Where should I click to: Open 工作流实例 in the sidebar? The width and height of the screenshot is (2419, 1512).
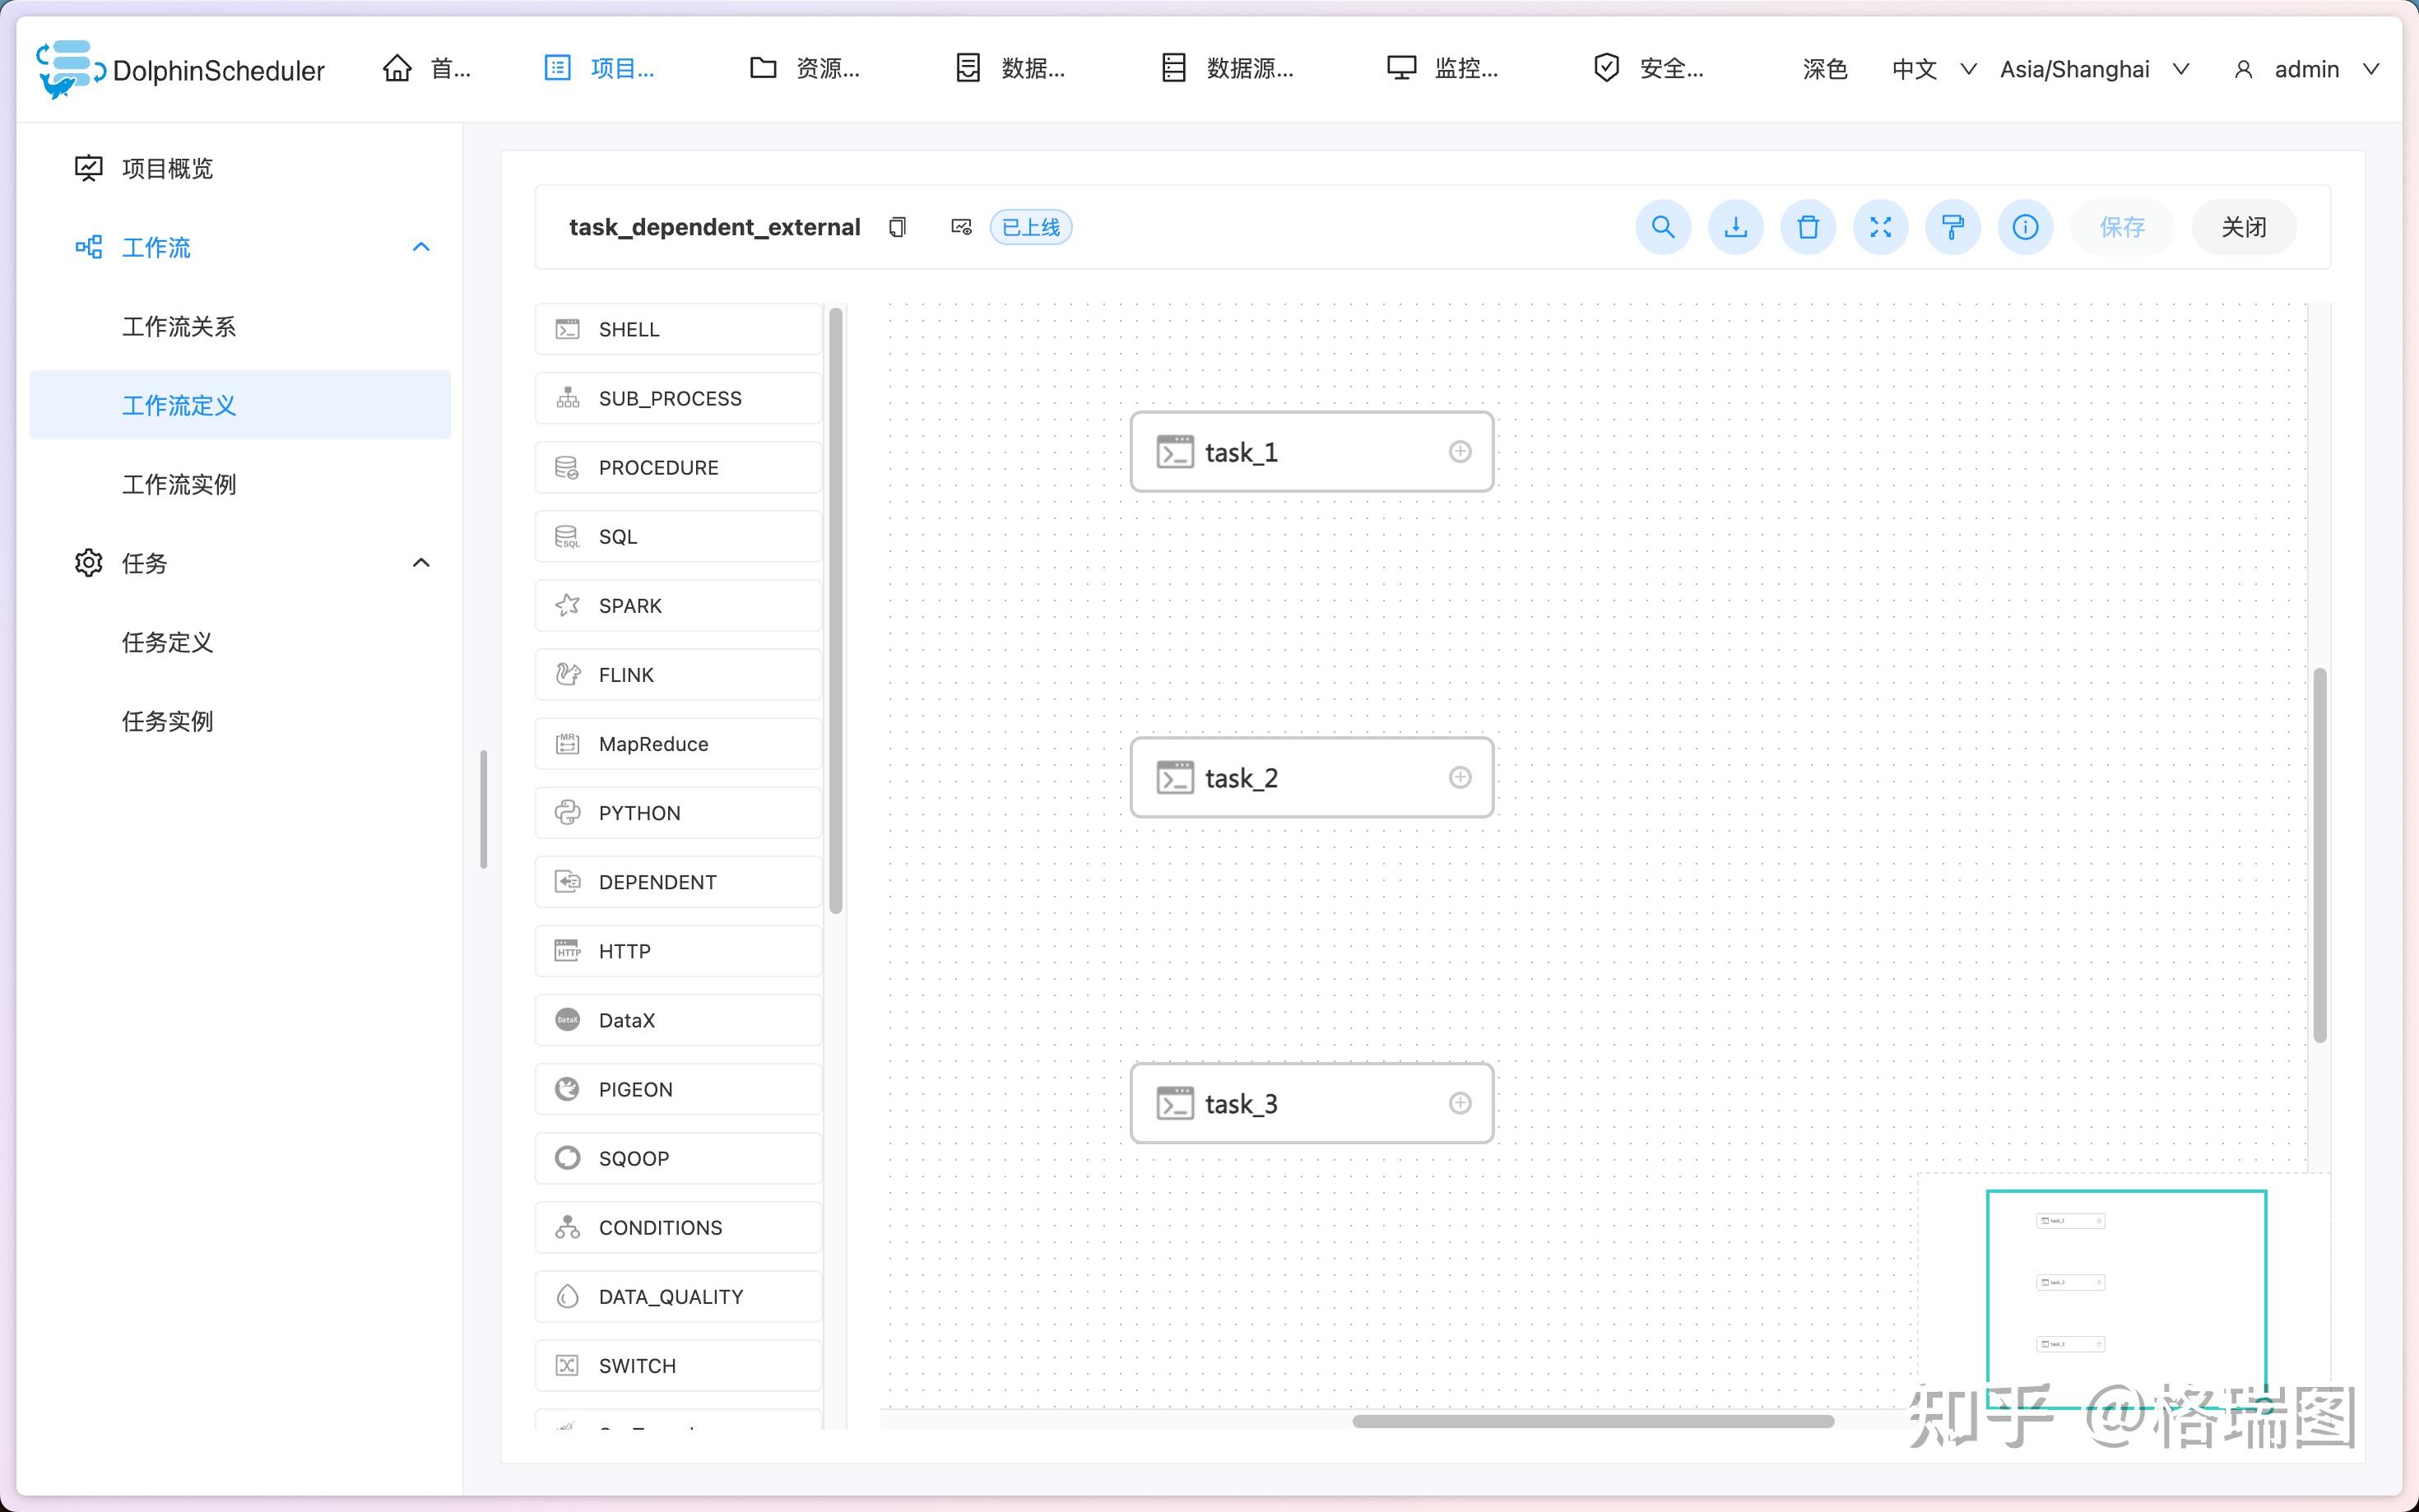(179, 484)
